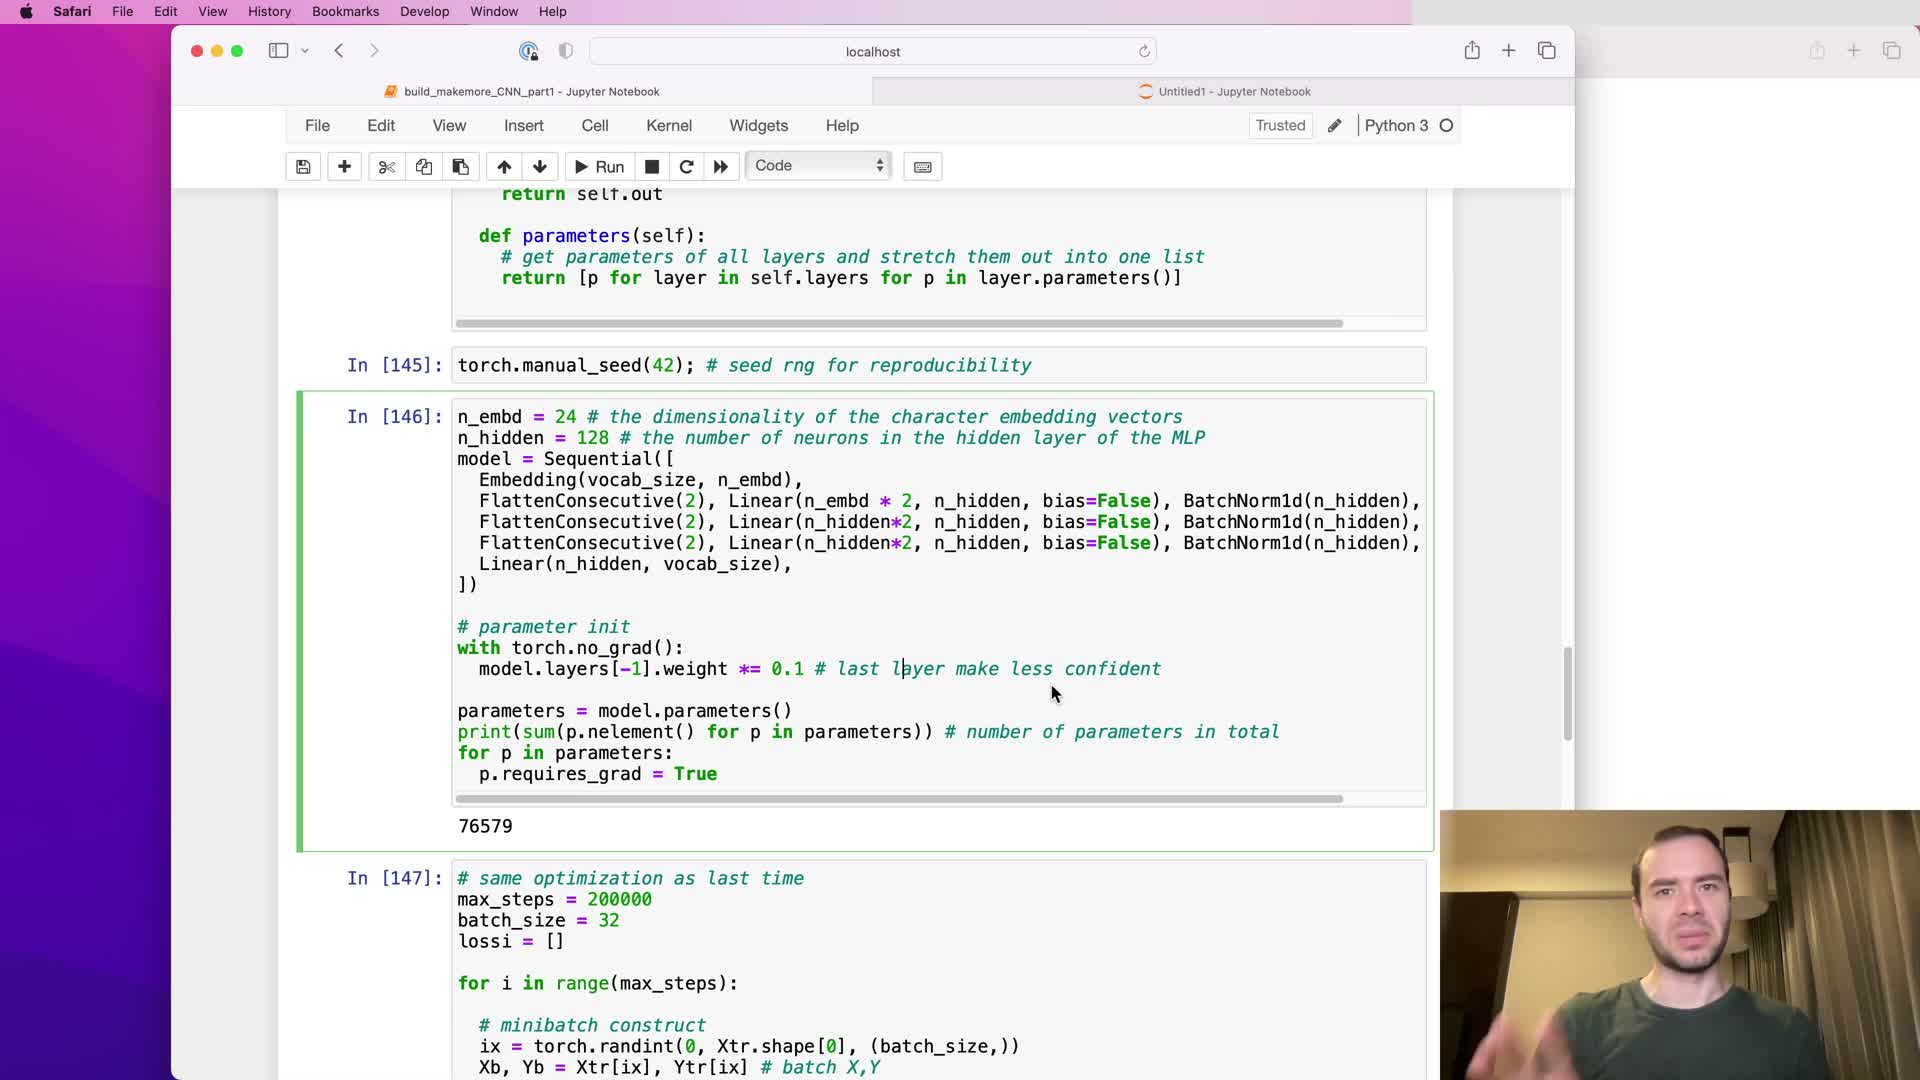Toggle Safari sidebar visibility
Screen dimensions: 1920x1080
(x=278, y=51)
